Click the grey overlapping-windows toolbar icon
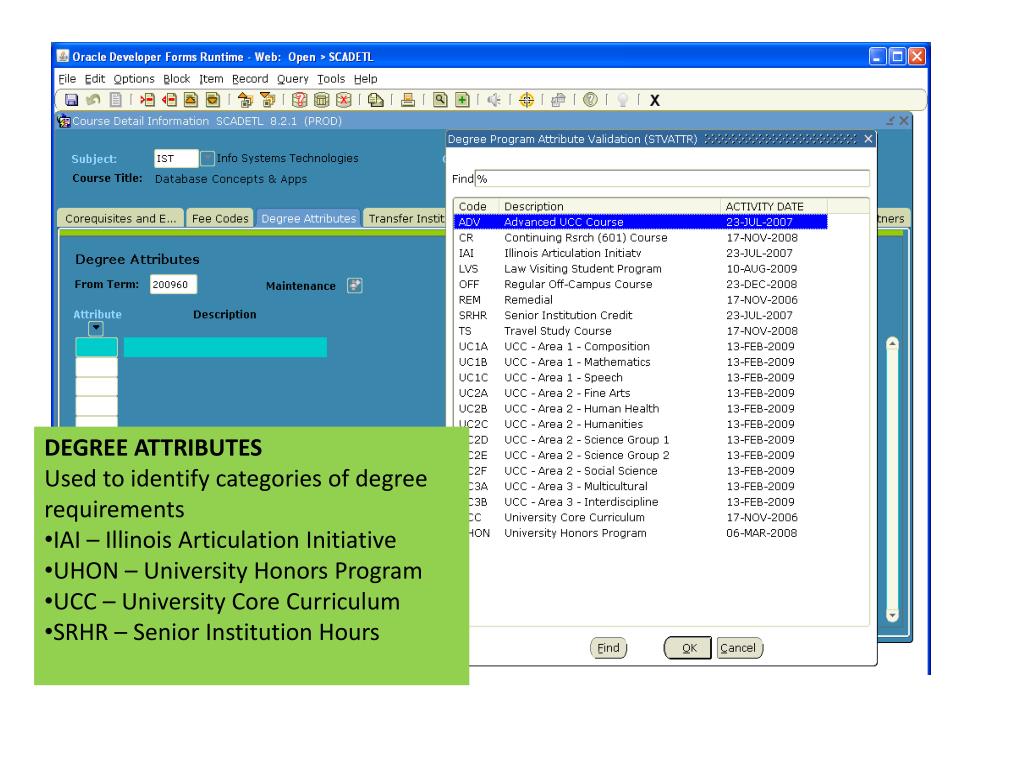 (558, 100)
